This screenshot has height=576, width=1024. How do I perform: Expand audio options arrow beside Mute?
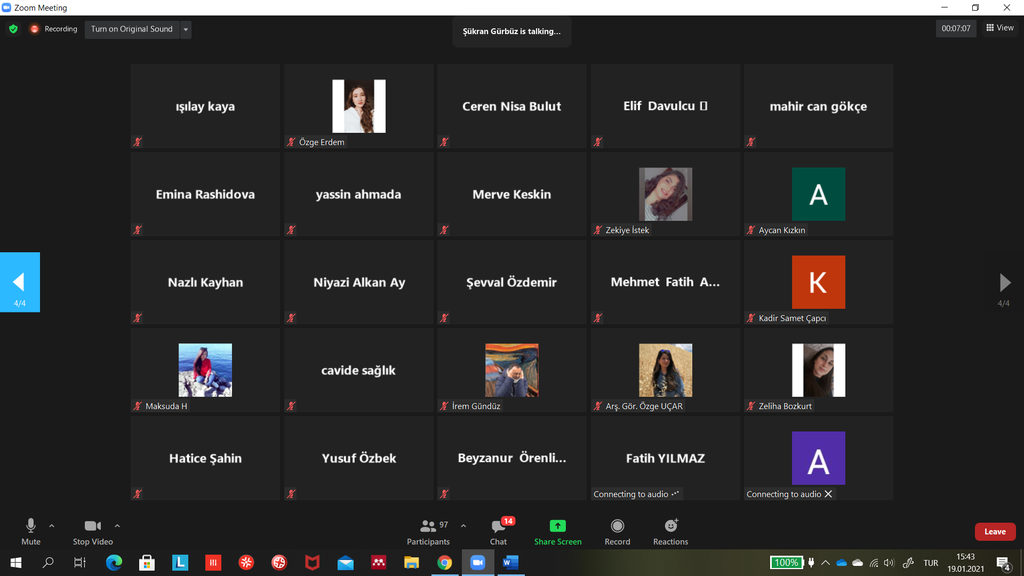point(52,525)
